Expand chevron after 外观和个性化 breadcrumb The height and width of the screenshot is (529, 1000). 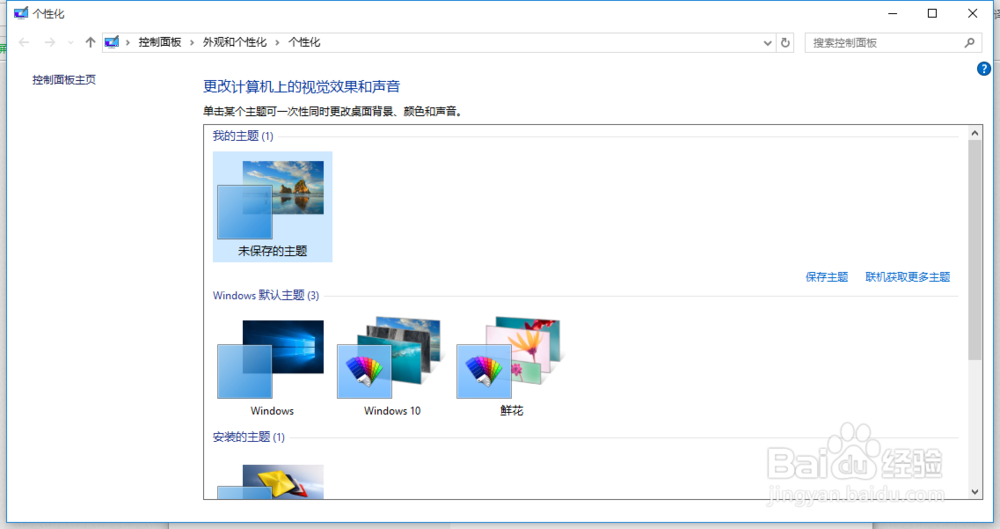tap(277, 42)
